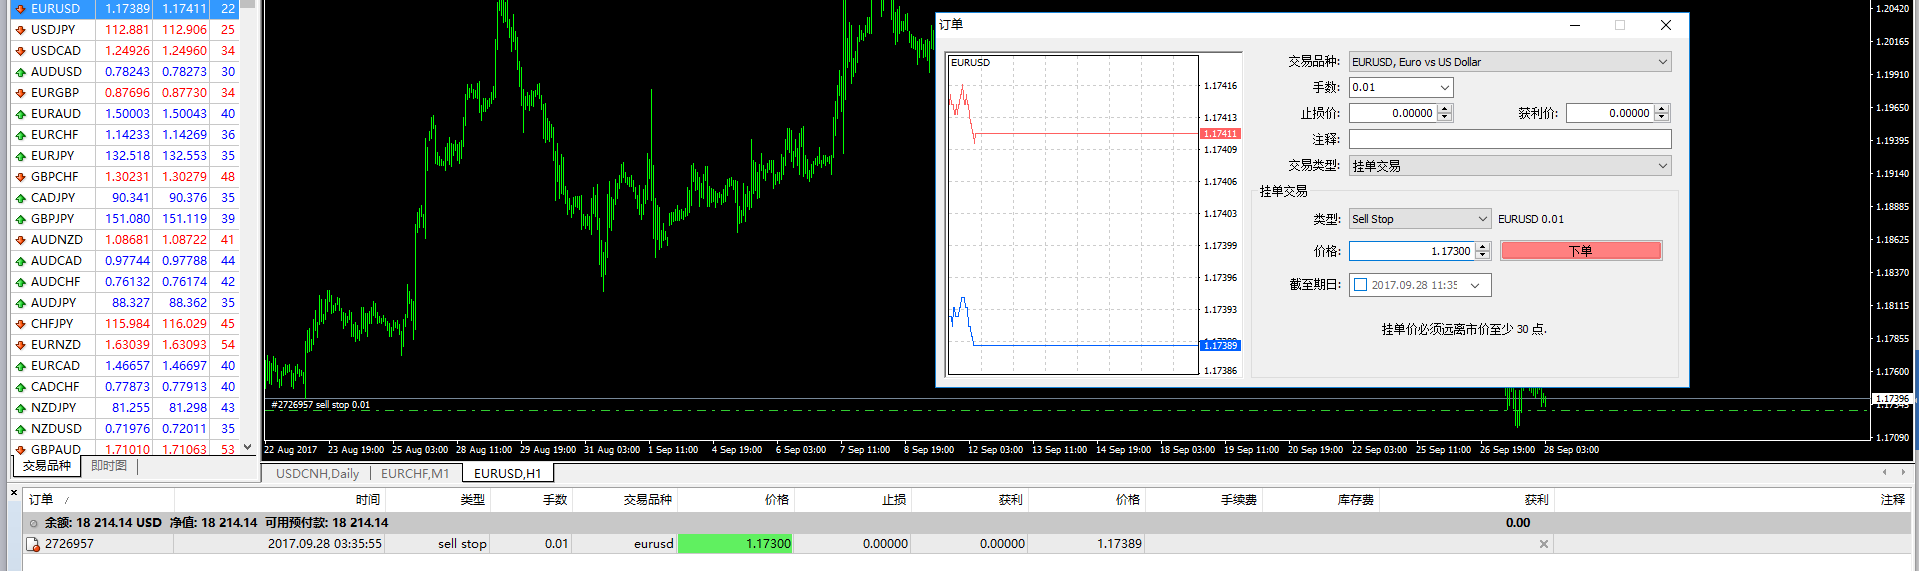
Task: Click the EURGBP down-arrow icon
Action: (20, 93)
